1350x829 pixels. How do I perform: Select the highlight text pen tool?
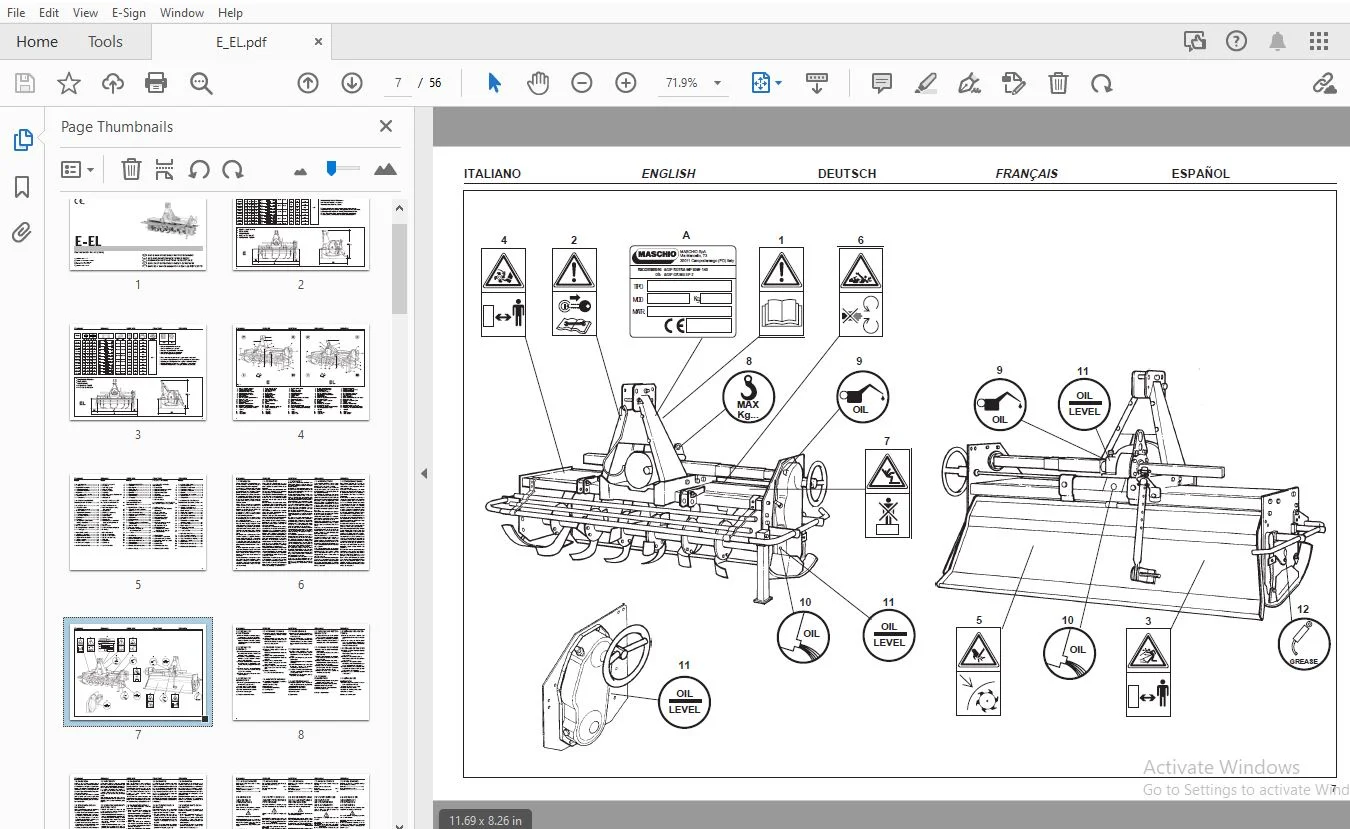(926, 83)
